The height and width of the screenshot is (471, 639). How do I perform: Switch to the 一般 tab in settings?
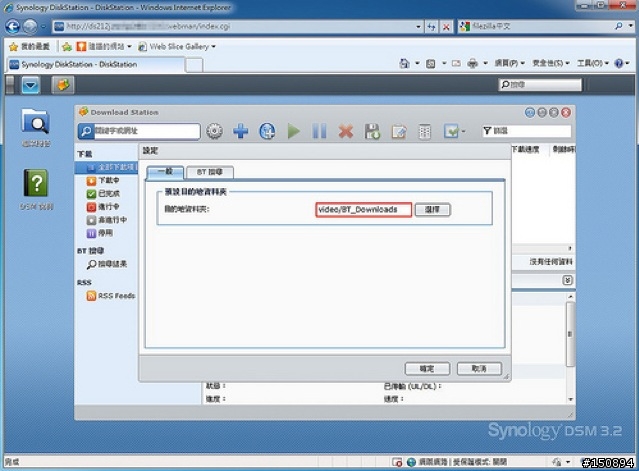pos(165,172)
